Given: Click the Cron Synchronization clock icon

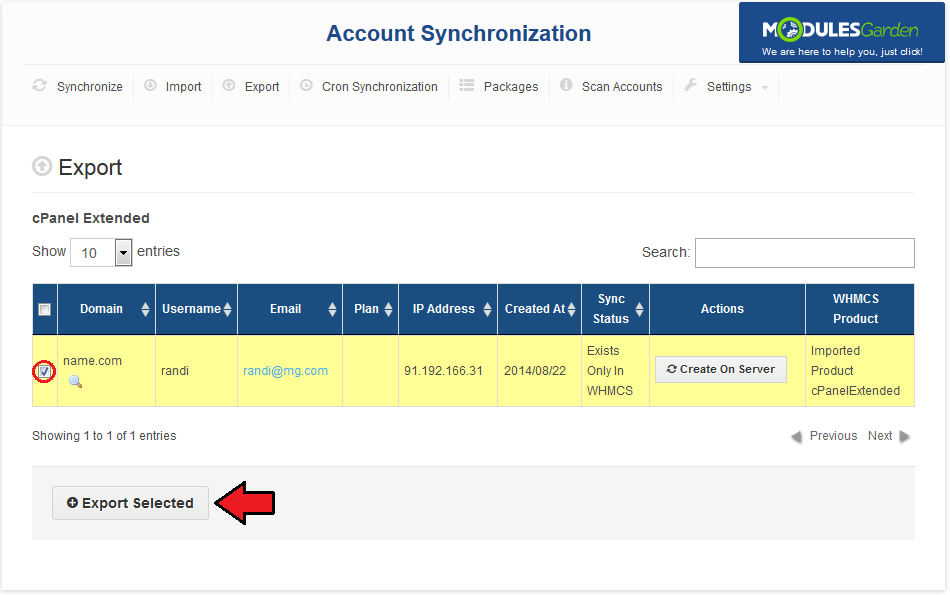Looking at the screenshot, I should click(307, 85).
